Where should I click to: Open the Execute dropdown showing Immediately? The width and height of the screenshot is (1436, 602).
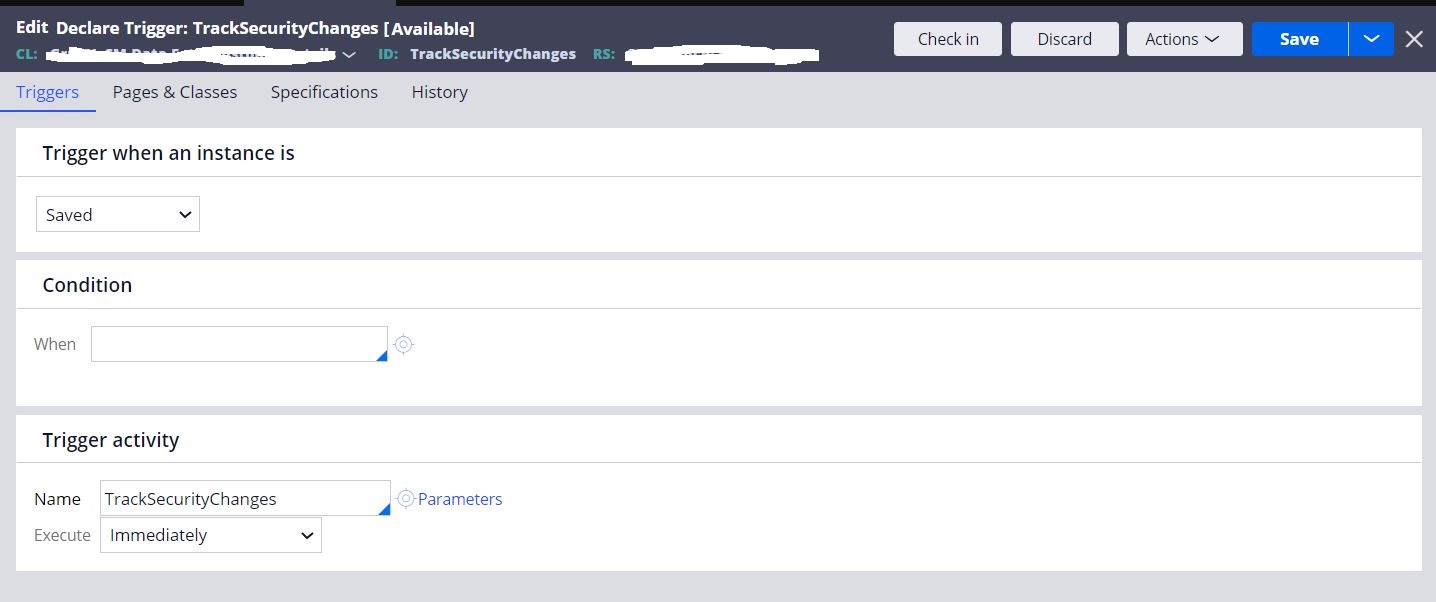210,535
